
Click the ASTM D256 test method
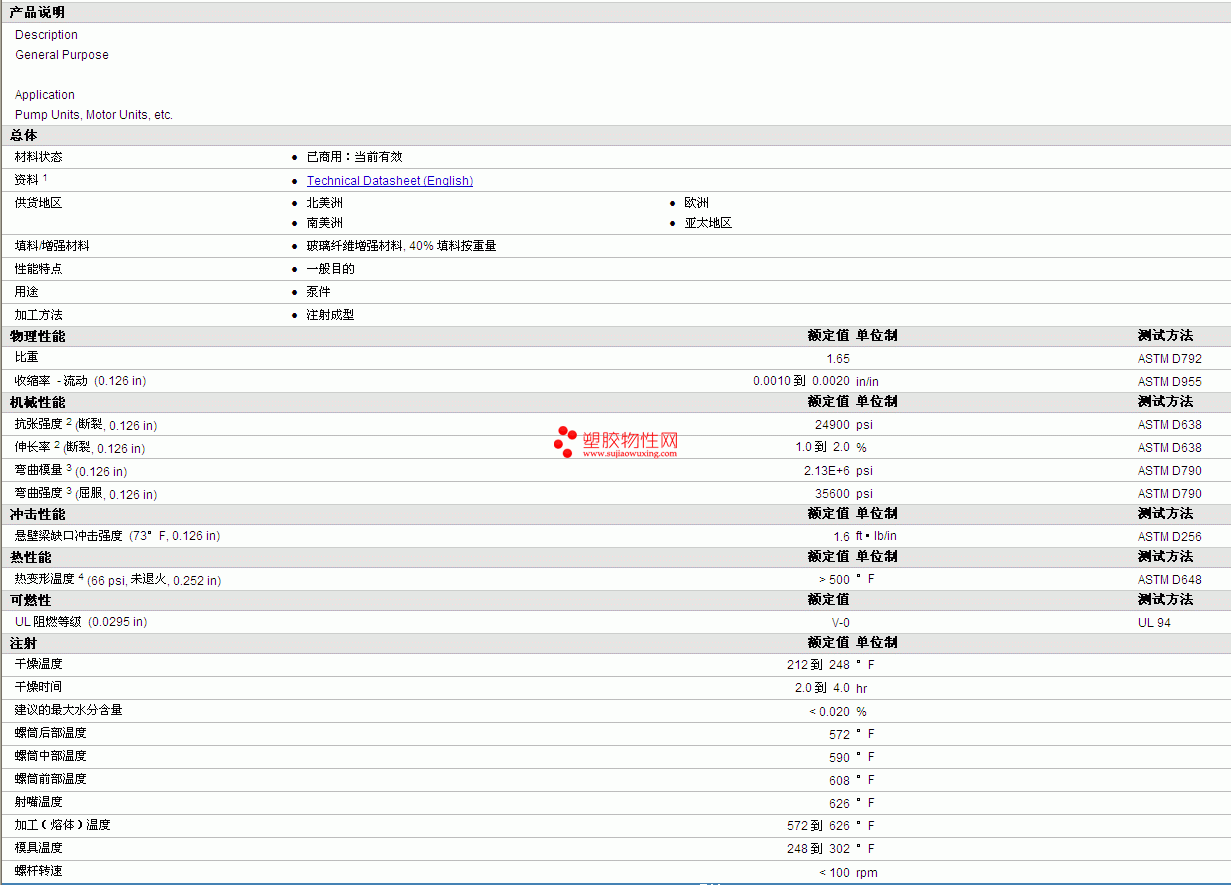tap(1170, 536)
